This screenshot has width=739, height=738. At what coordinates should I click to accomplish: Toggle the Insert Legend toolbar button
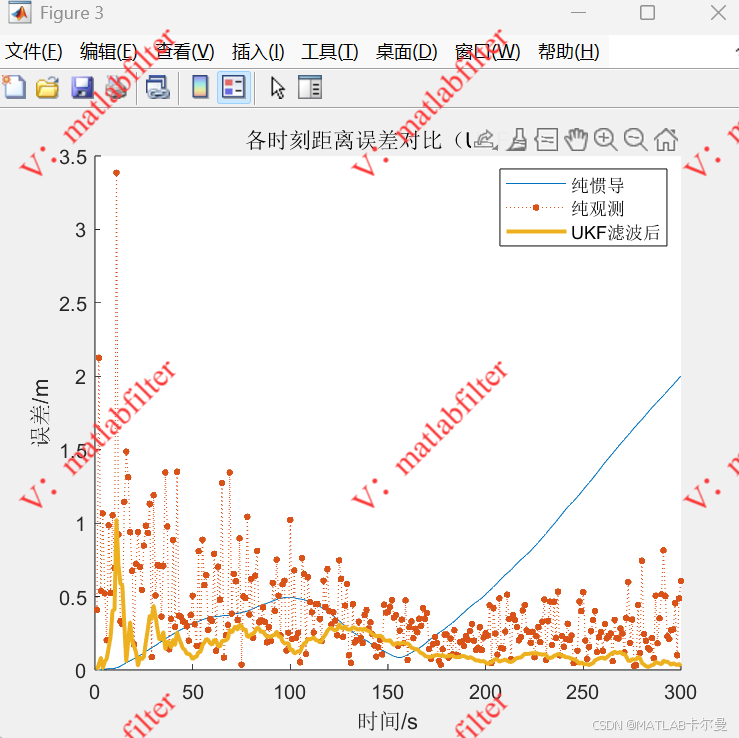(x=234, y=87)
